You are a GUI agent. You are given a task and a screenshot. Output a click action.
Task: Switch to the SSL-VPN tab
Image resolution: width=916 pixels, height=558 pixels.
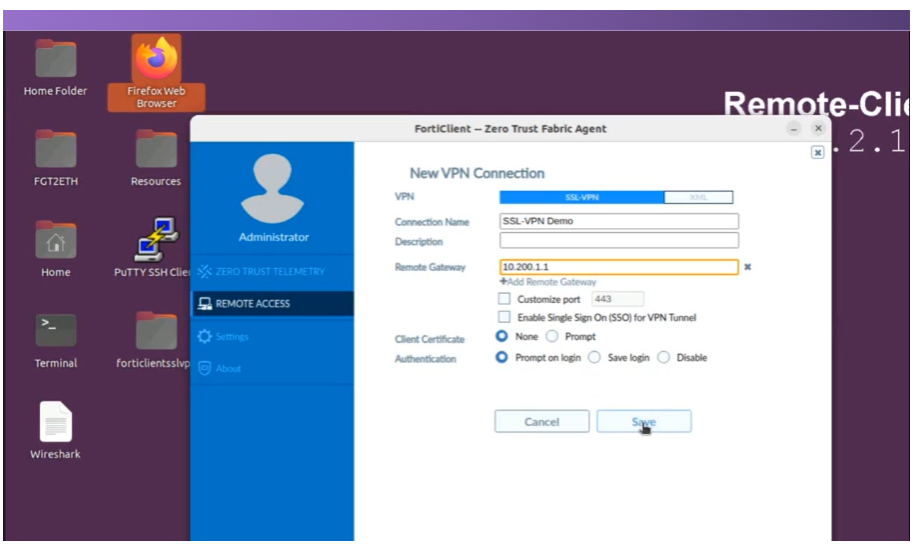click(x=582, y=197)
